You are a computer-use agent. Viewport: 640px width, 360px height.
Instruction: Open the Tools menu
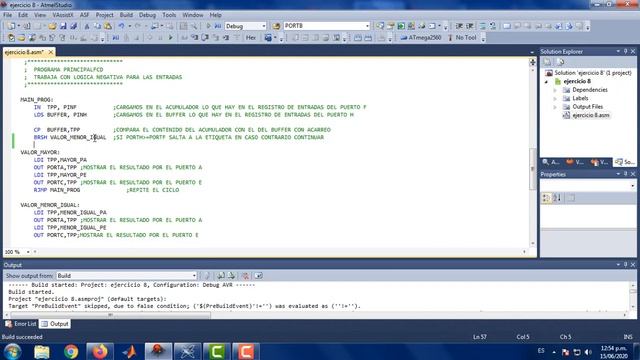[x=169, y=15]
